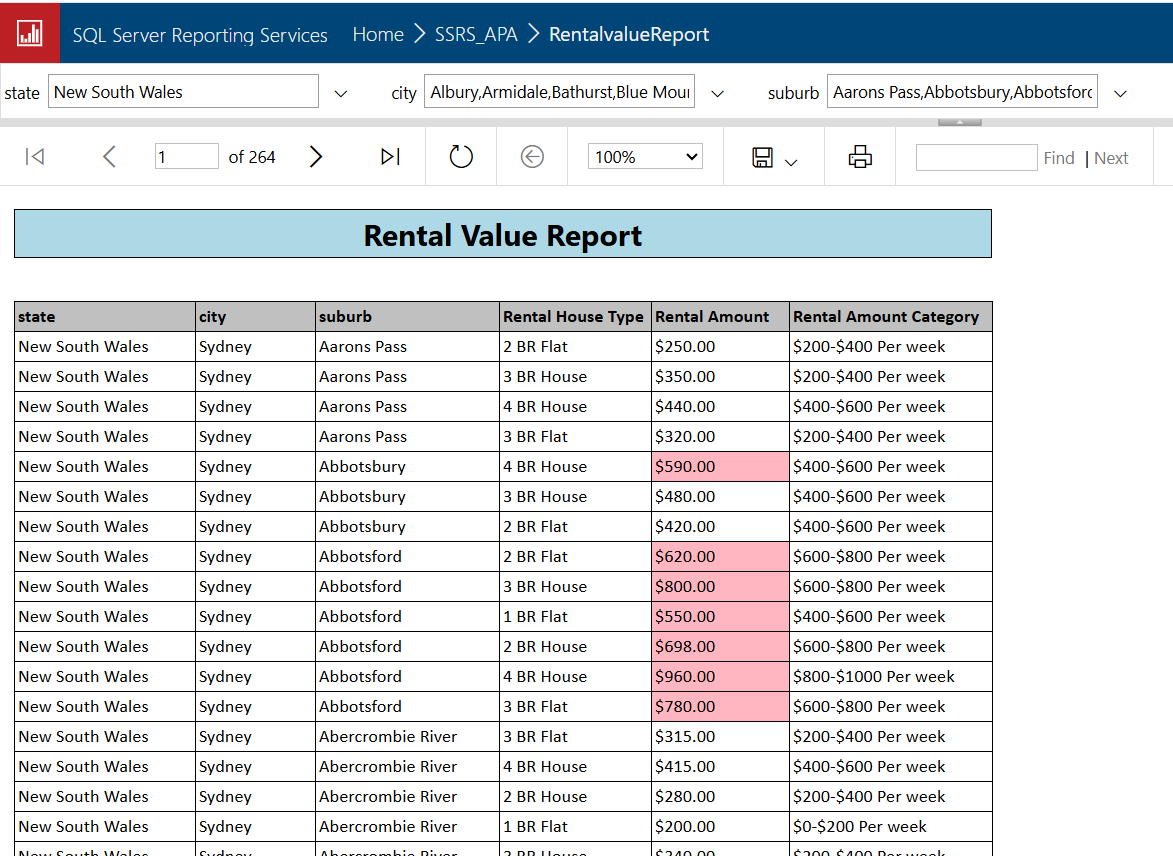
Task: Click the current page number field
Action: (186, 157)
